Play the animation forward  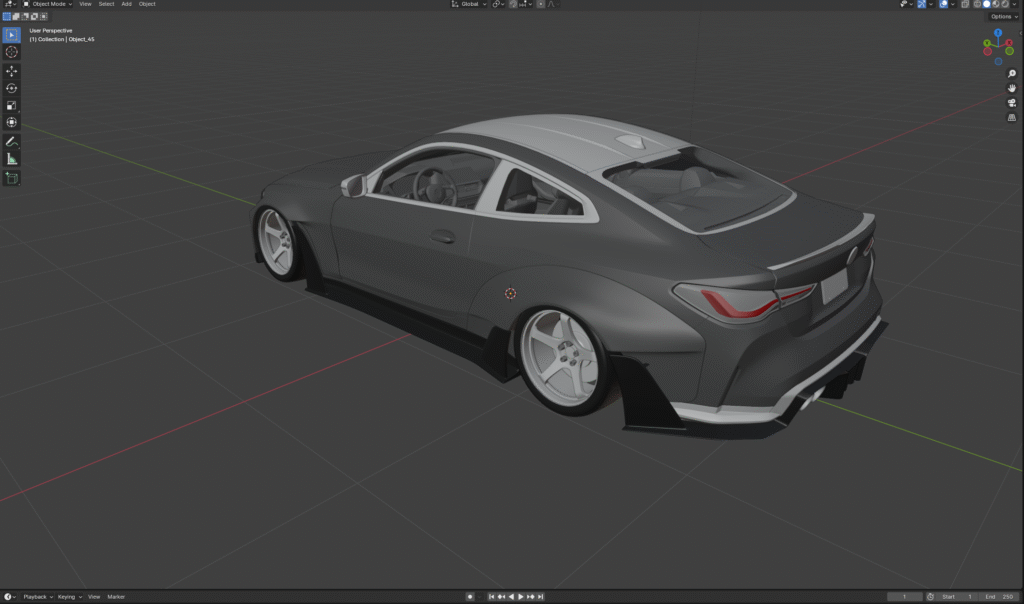coord(520,597)
